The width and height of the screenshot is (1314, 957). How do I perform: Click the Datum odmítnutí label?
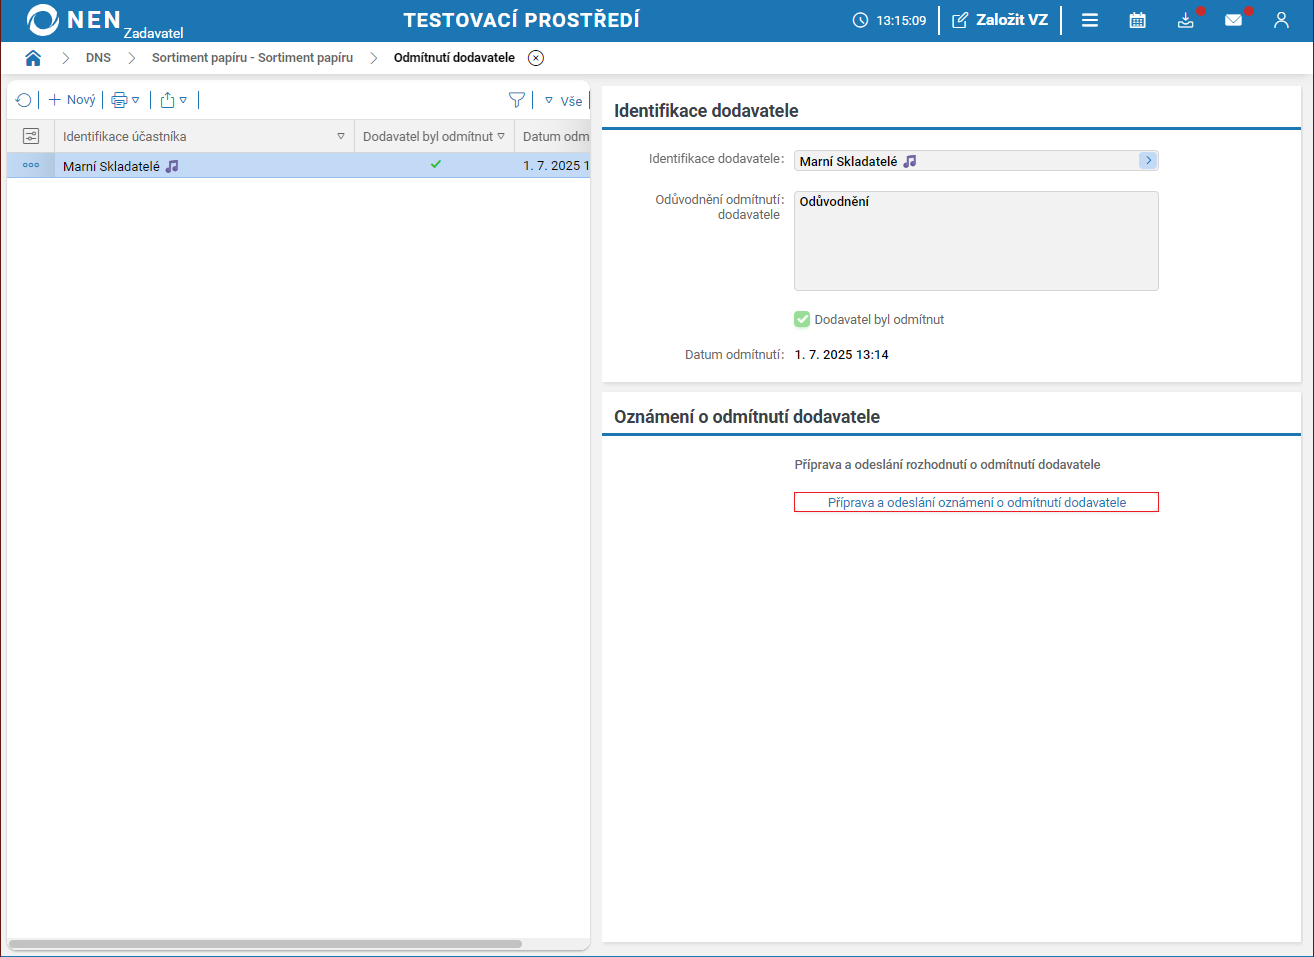coord(734,355)
